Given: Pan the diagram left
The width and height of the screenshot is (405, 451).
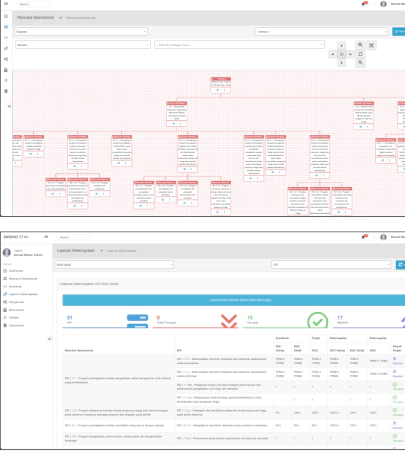Looking at the screenshot, I should point(333,54).
